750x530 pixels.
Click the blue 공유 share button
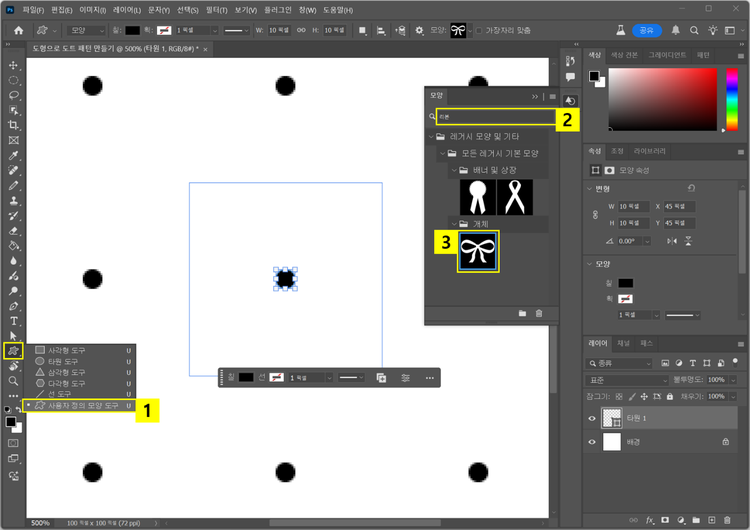click(x=646, y=30)
